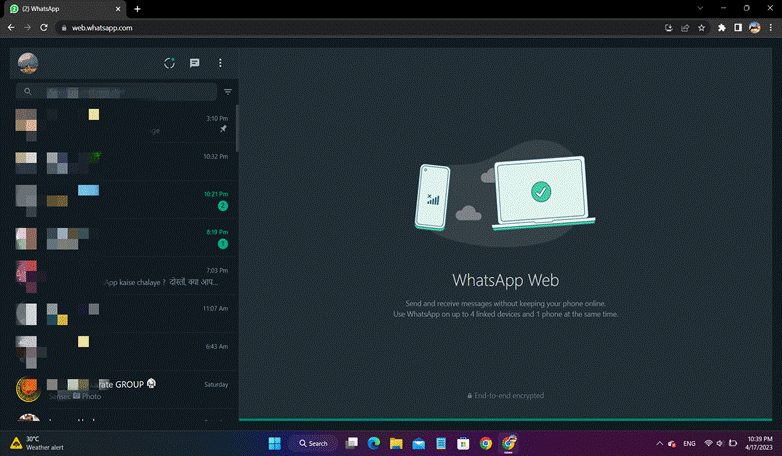This screenshot has width=782, height=456.
Task: Open the pinned chat from 3:10 Pm
Action: click(124, 124)
